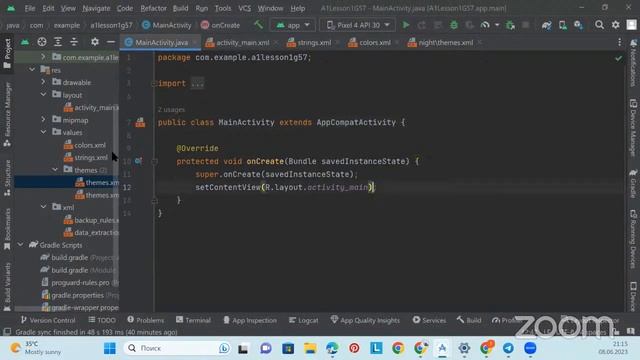Open Bookmarks side tab
The width and height of the screenshot is (640, 360).
[7, 229]
